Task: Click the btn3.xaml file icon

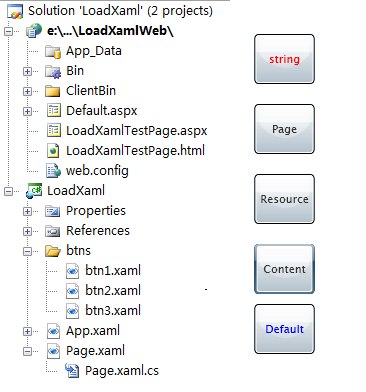Action: point(72,311)
